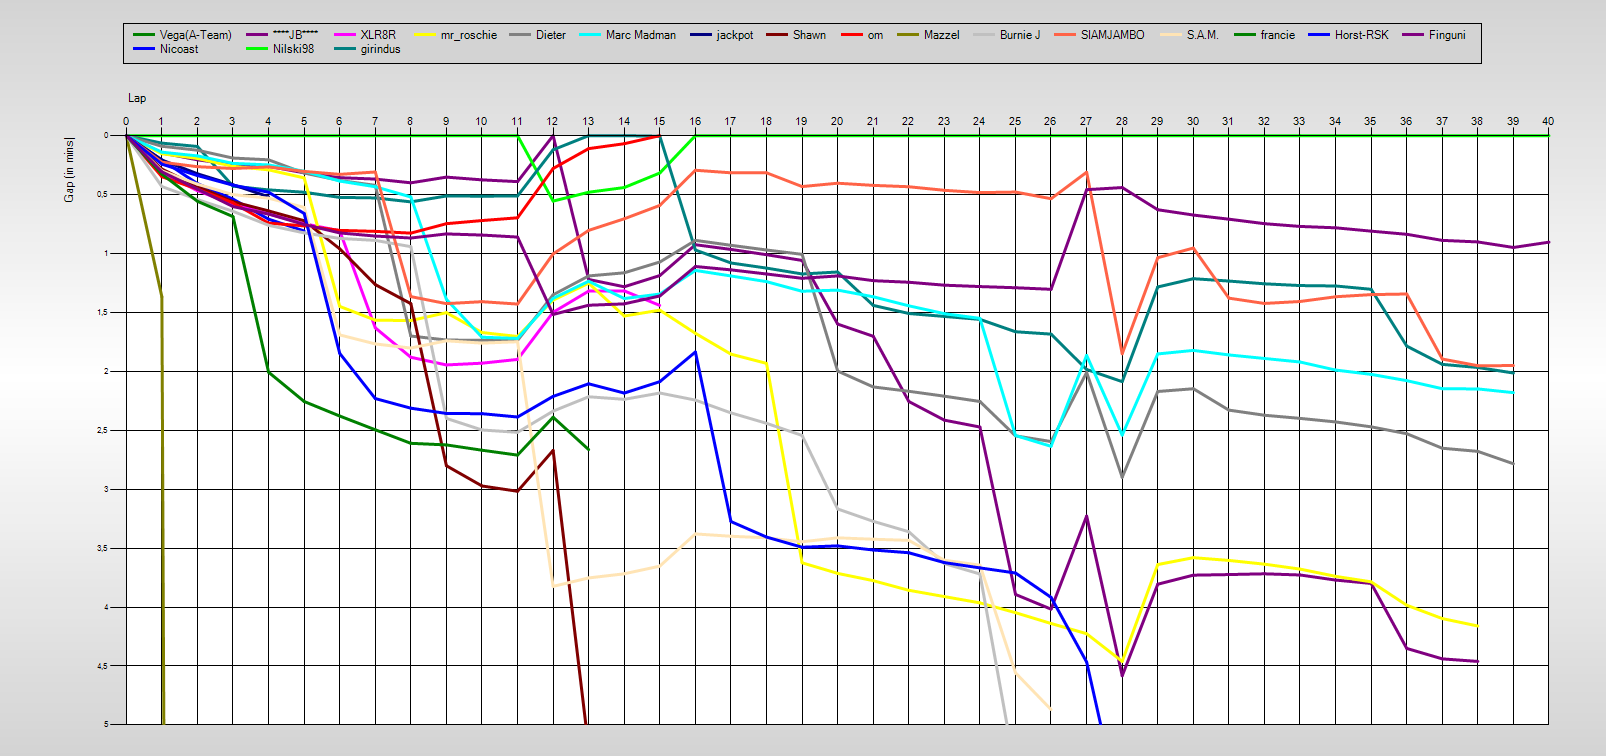Click the Shawn legend label

809,35
